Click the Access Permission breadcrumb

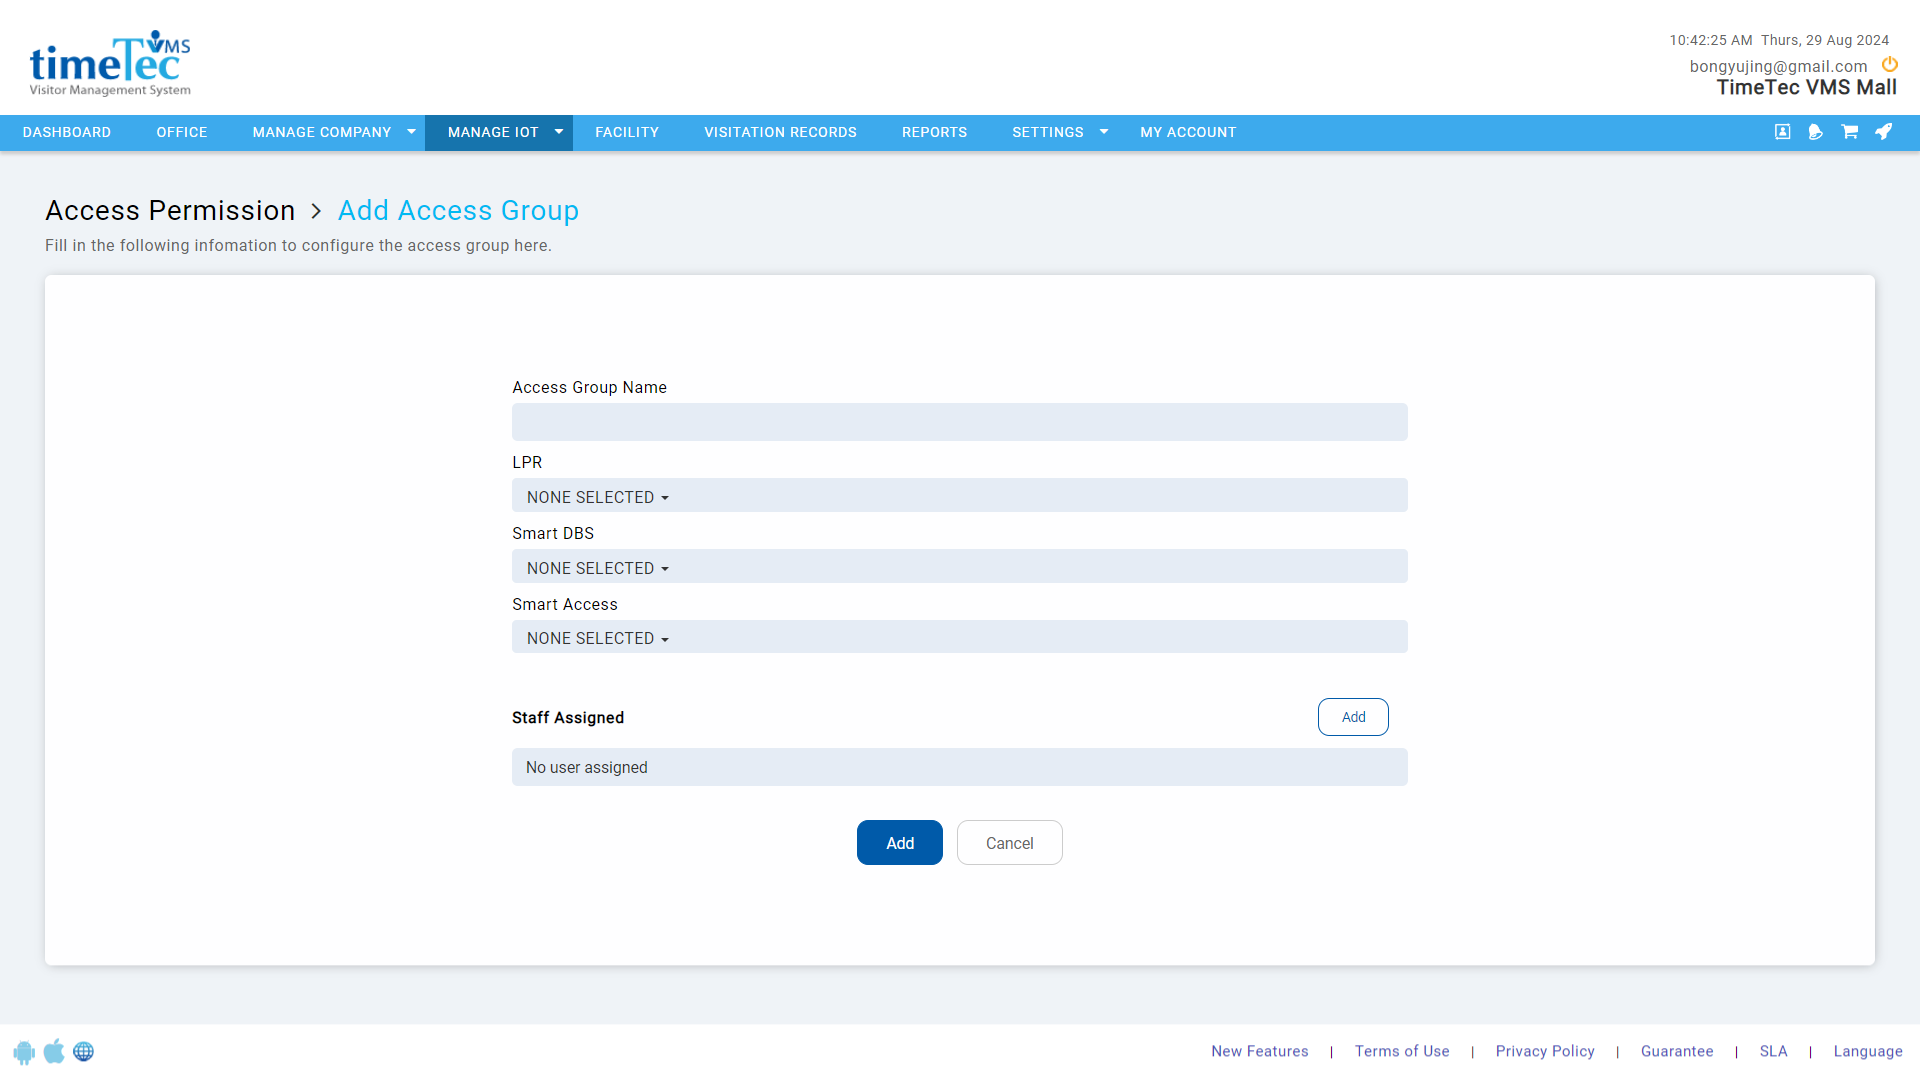(170, 210)
